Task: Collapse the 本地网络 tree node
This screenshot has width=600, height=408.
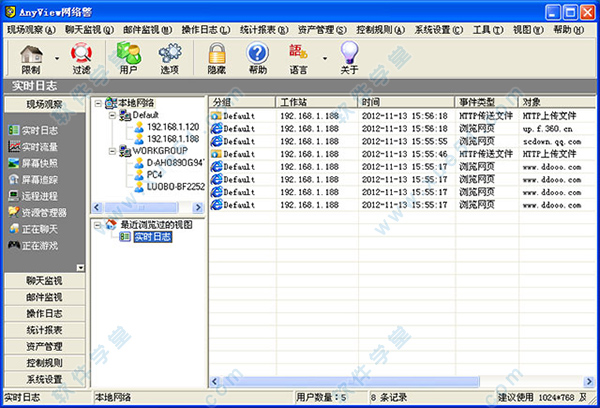Action: 98,103
